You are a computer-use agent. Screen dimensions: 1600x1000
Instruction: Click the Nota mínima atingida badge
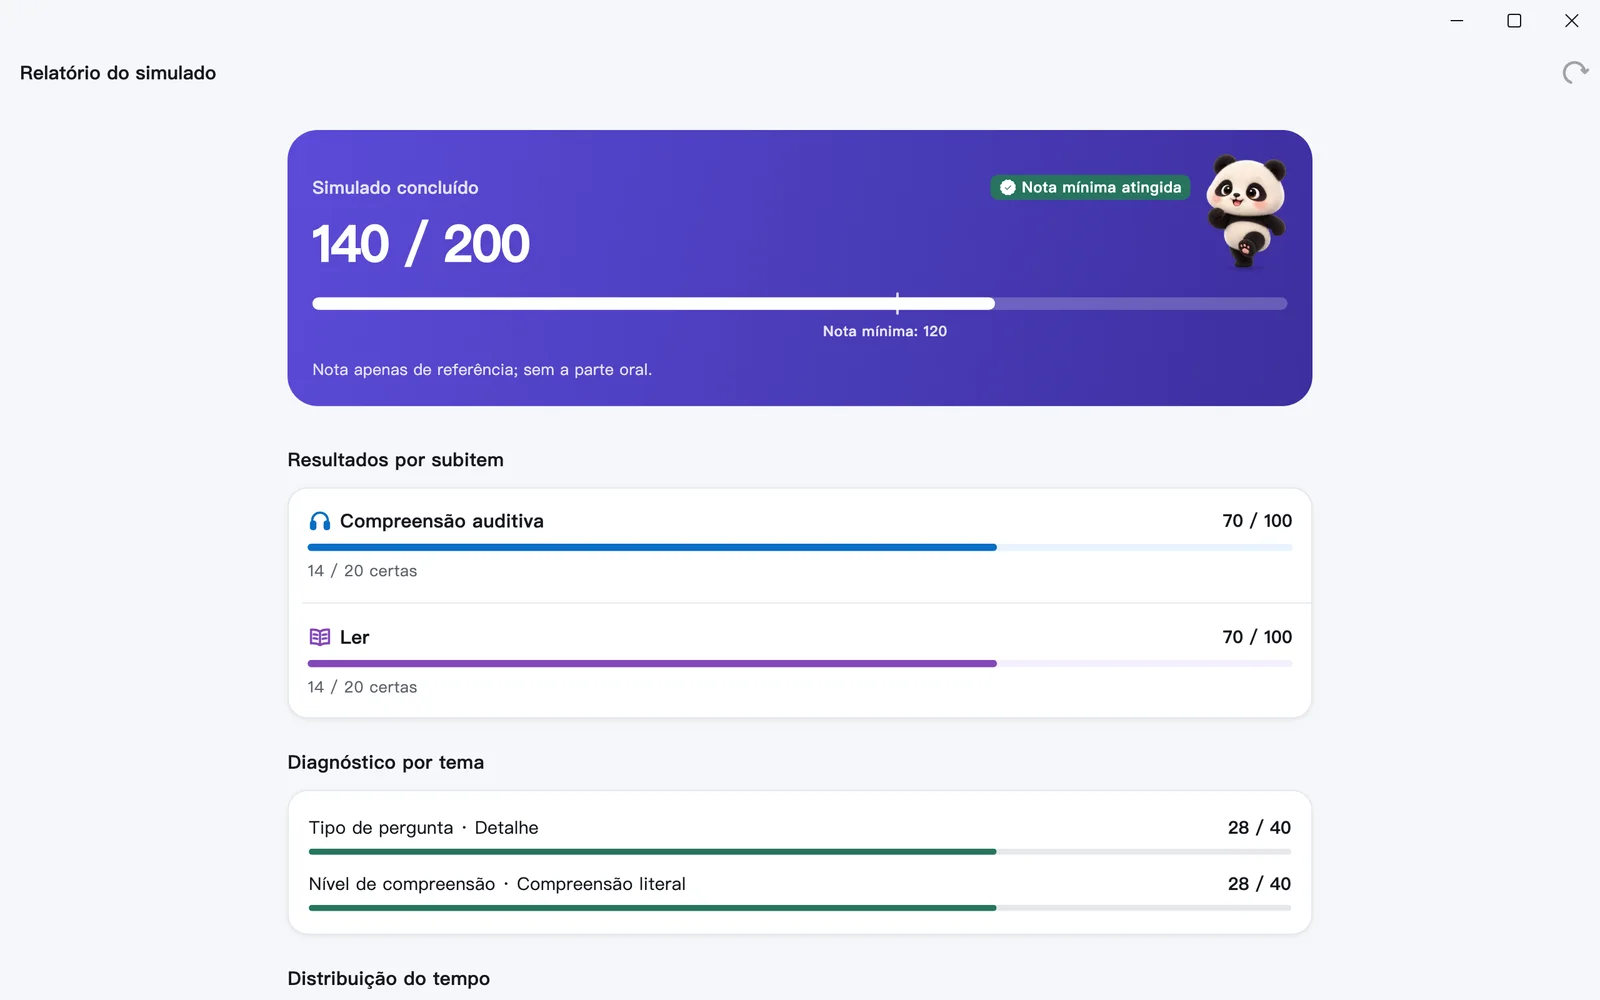click(x=1090, y=187)
